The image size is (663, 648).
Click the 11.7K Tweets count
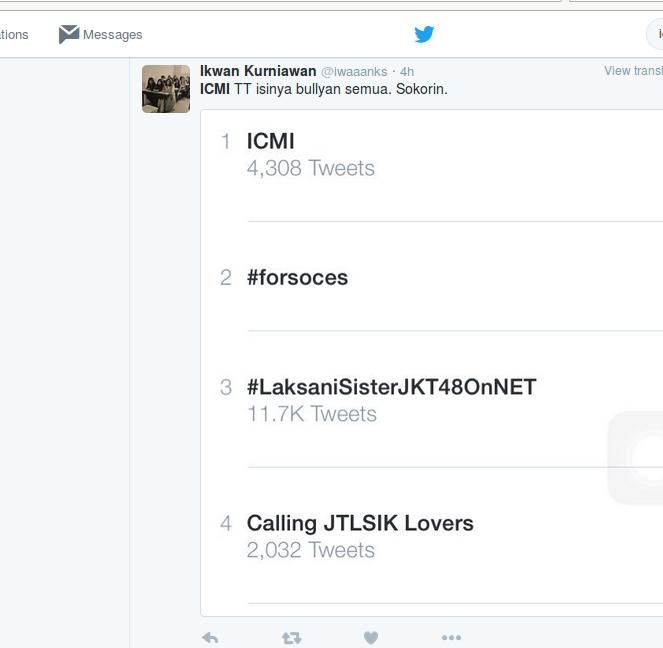(311, 414)
